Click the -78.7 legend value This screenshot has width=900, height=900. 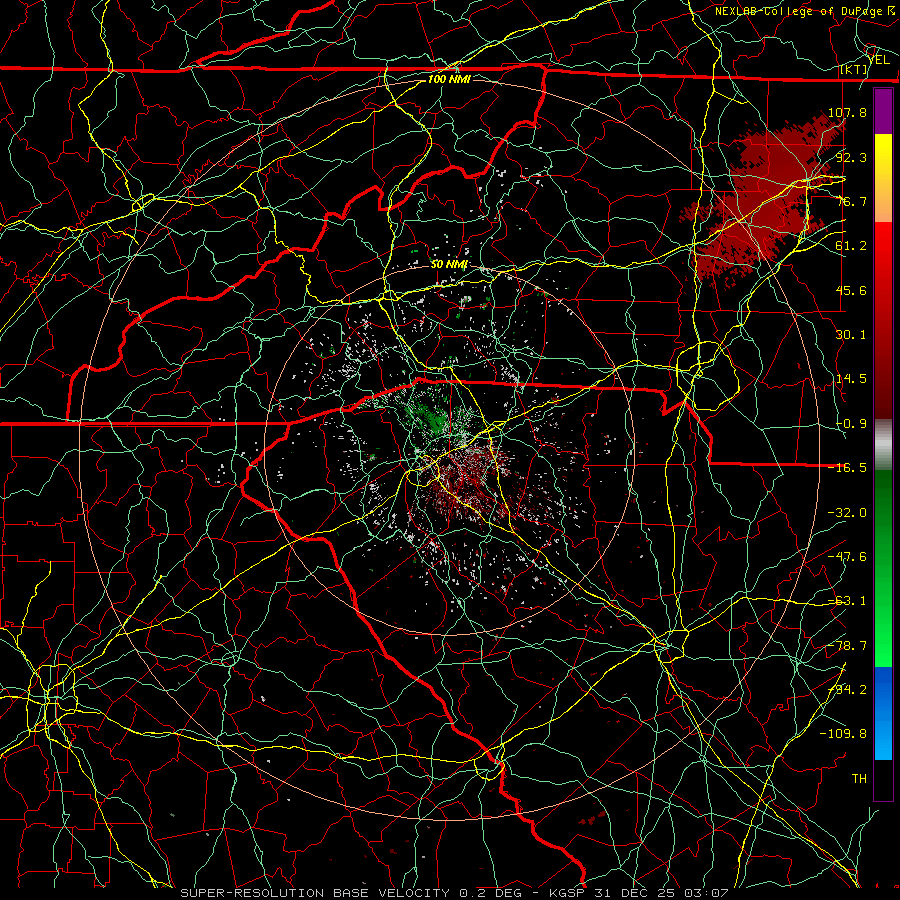847,646
